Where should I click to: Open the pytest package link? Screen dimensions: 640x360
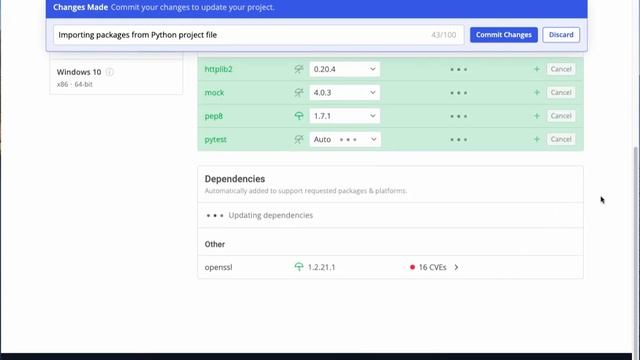tap(216, 139)
